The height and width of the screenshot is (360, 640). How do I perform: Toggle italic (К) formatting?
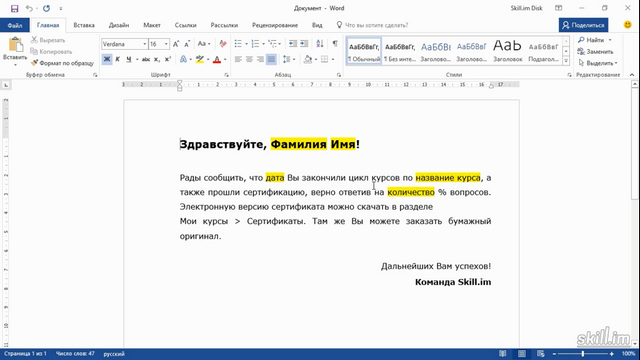point(118,60)
